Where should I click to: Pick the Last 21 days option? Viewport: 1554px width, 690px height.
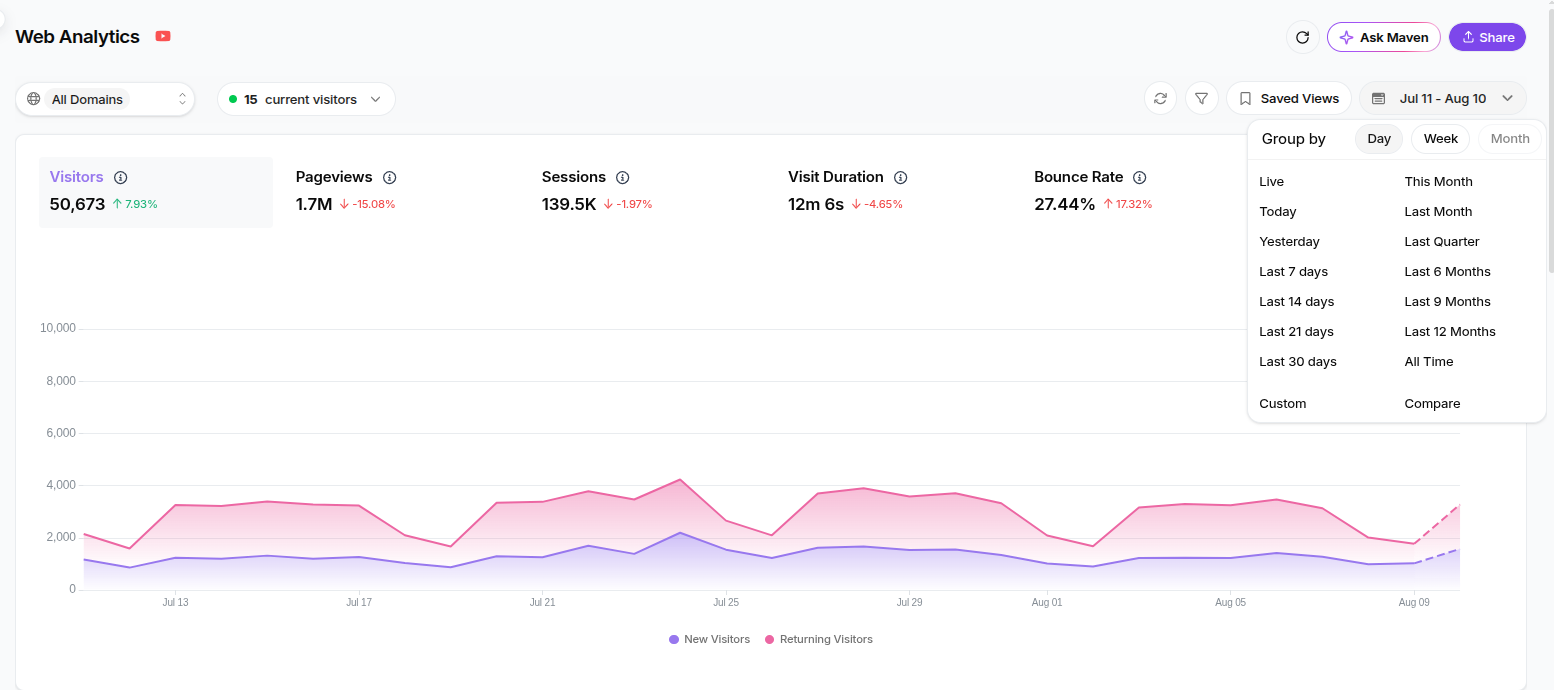point(1297,332)
